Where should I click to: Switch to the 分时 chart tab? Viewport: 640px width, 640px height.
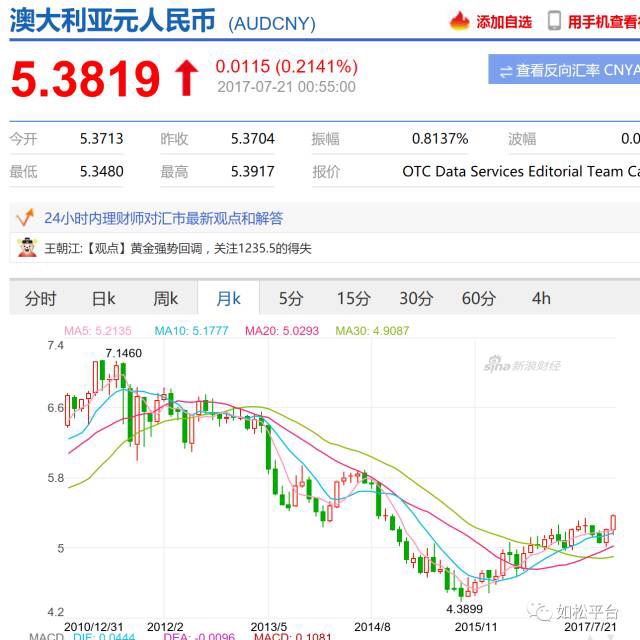coord(40,298)
